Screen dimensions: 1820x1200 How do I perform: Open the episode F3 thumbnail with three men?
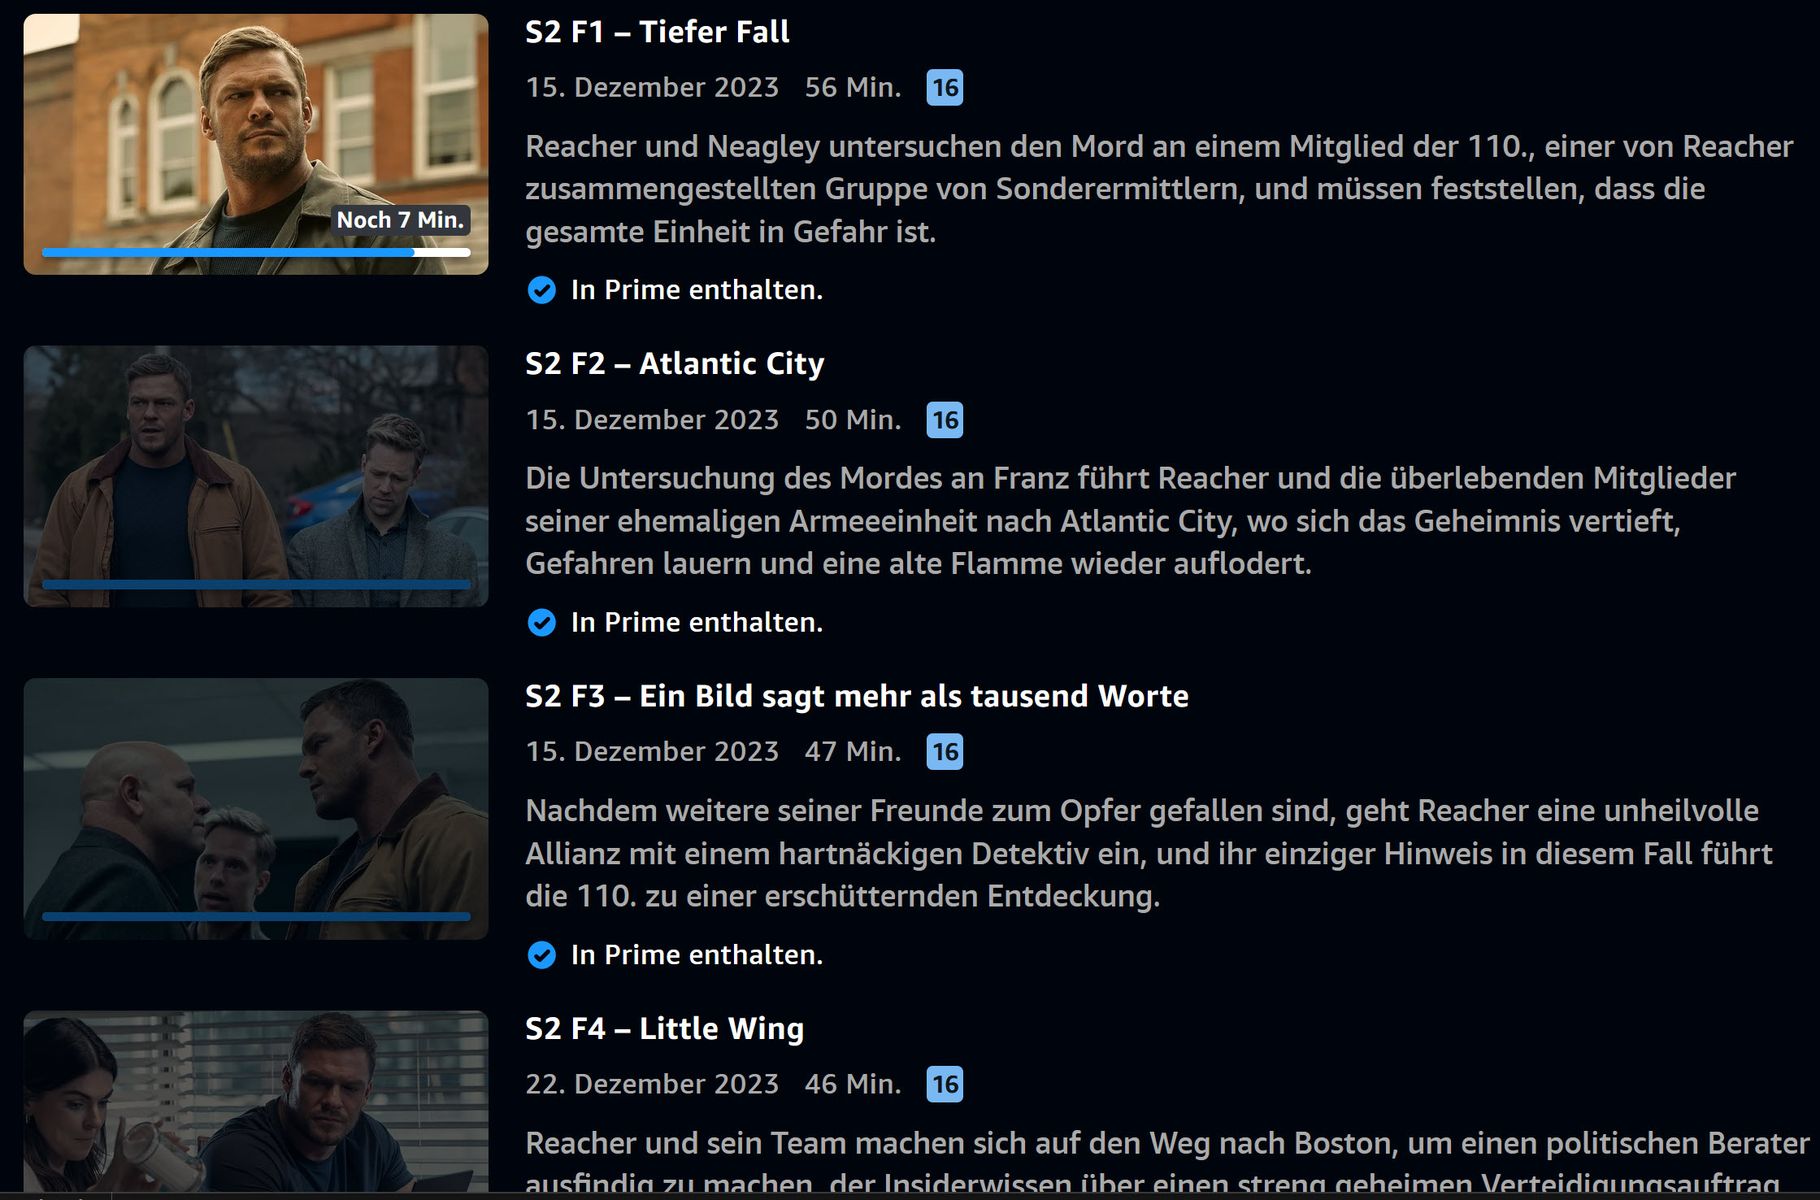click(256, 808)
